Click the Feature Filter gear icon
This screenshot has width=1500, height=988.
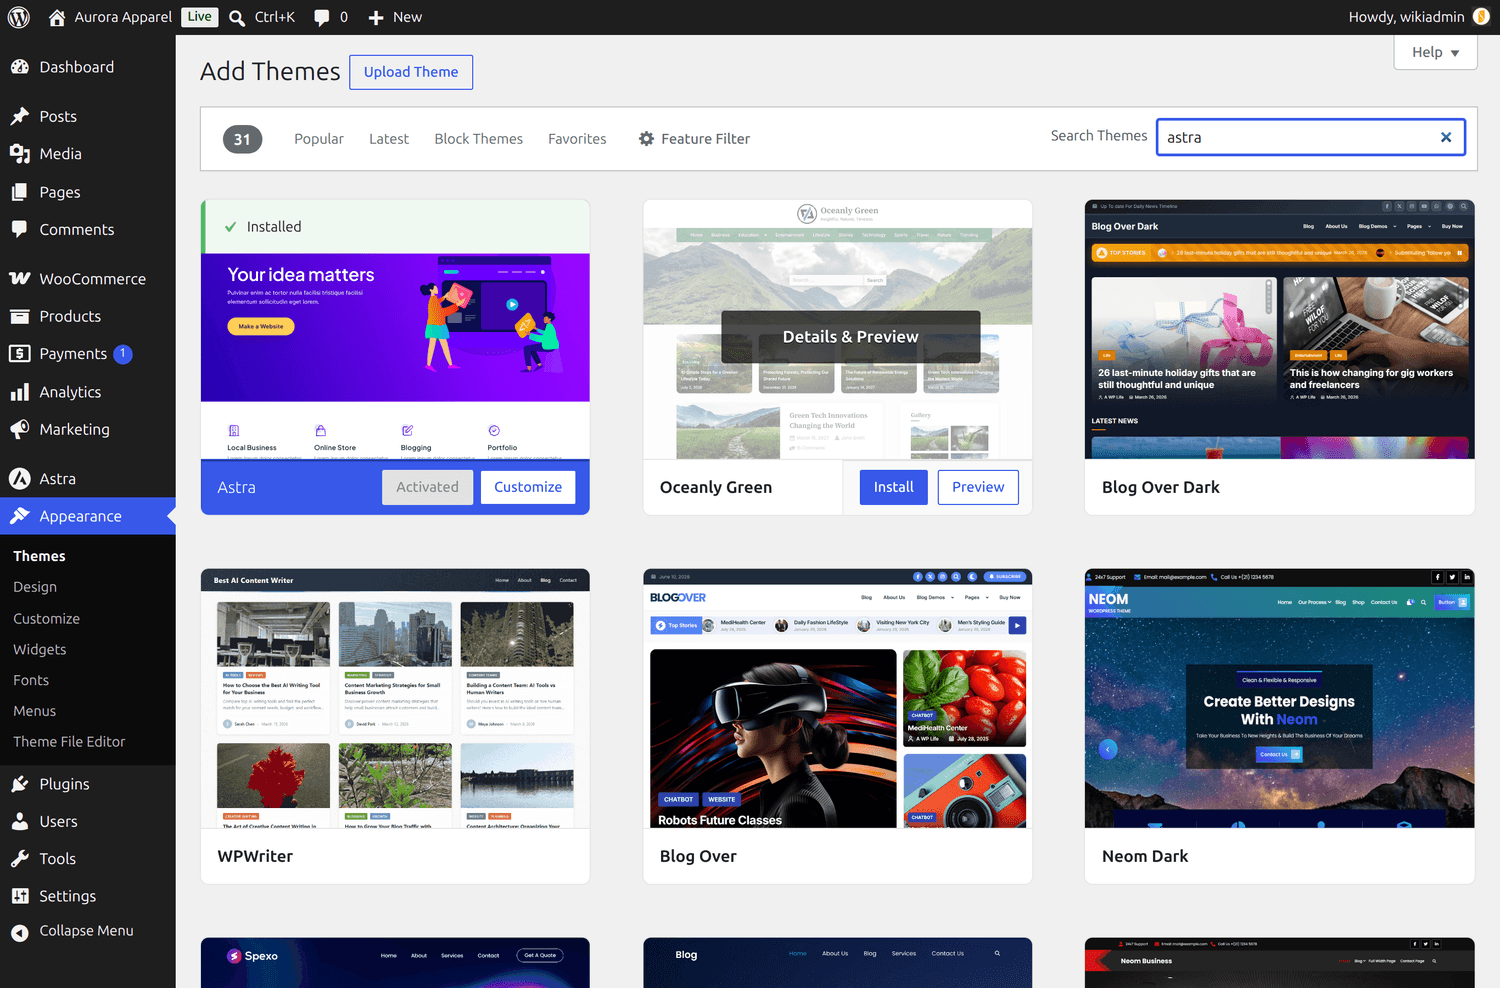[x=646, y=139]
